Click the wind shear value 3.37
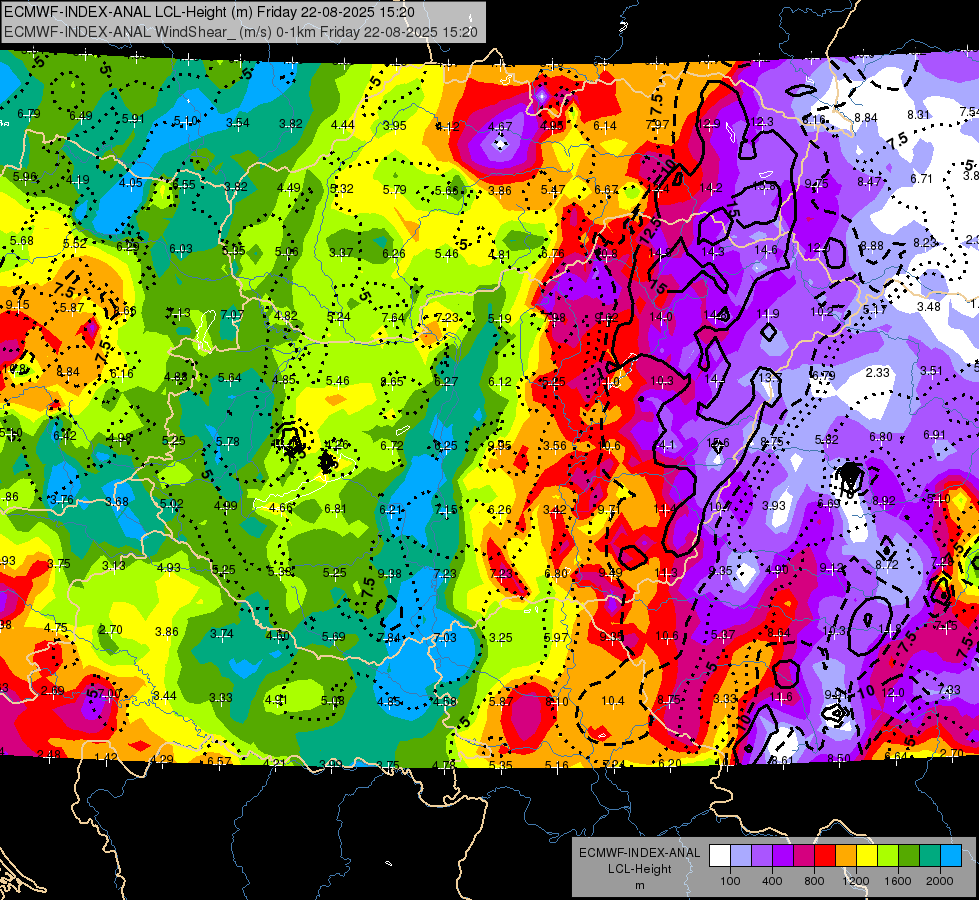Viewport: 979px width, 900px height. 341,252
